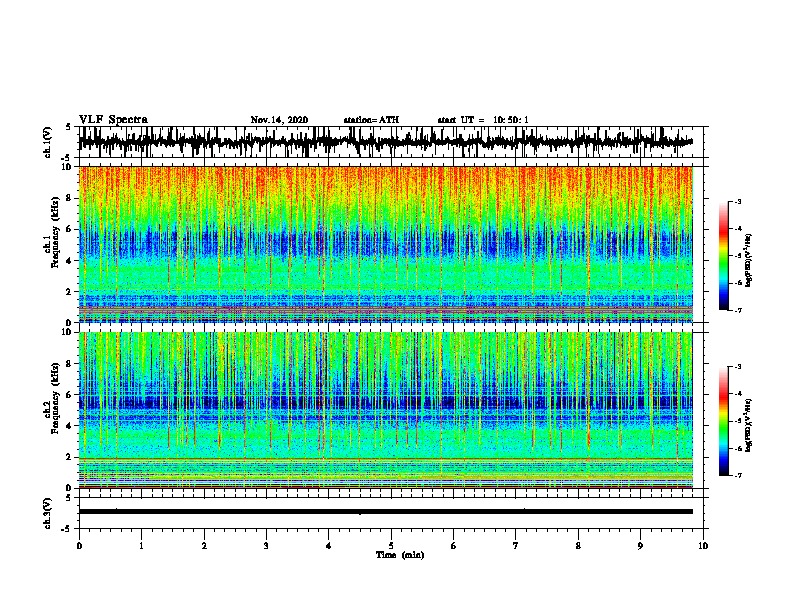The image size is (792, 612).
Task: Click the ch.1 voltage waveform trace
Action: [385, 142]
